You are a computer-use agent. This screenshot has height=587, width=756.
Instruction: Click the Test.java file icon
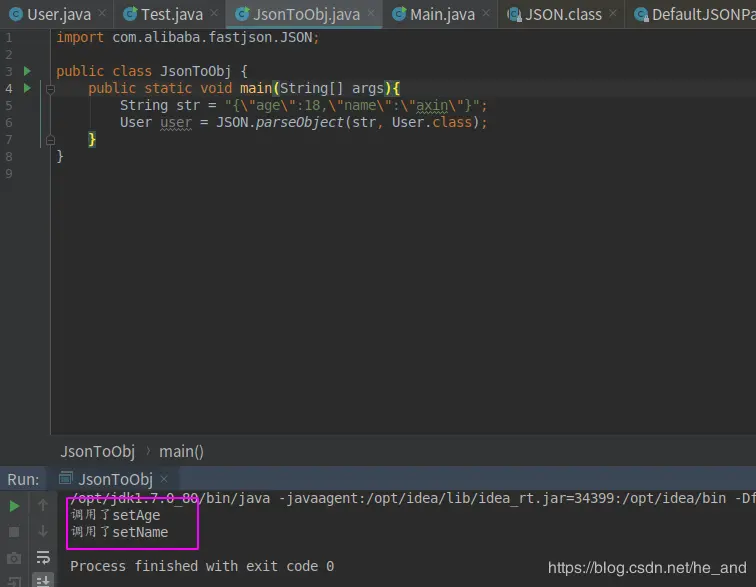[x=130, y=14]
